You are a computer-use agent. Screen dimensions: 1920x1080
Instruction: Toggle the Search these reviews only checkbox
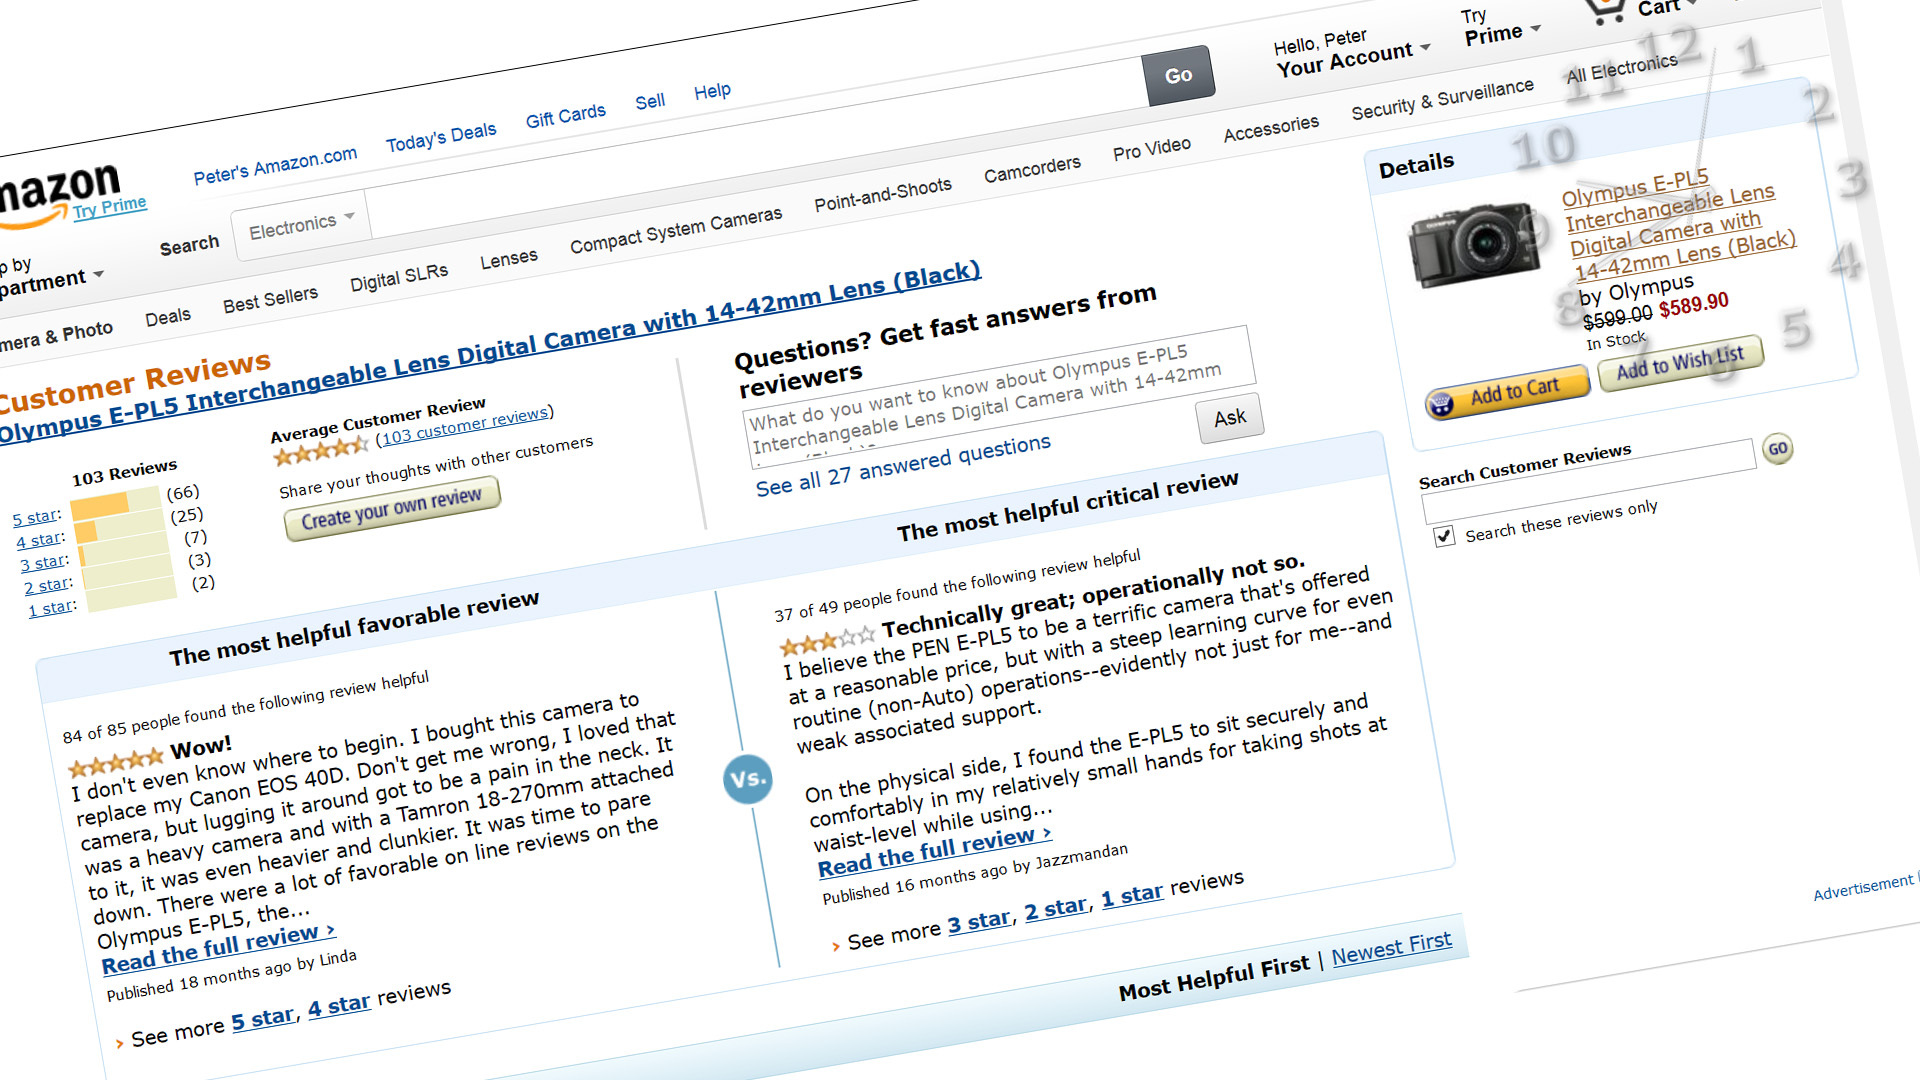click(1444, 537)
